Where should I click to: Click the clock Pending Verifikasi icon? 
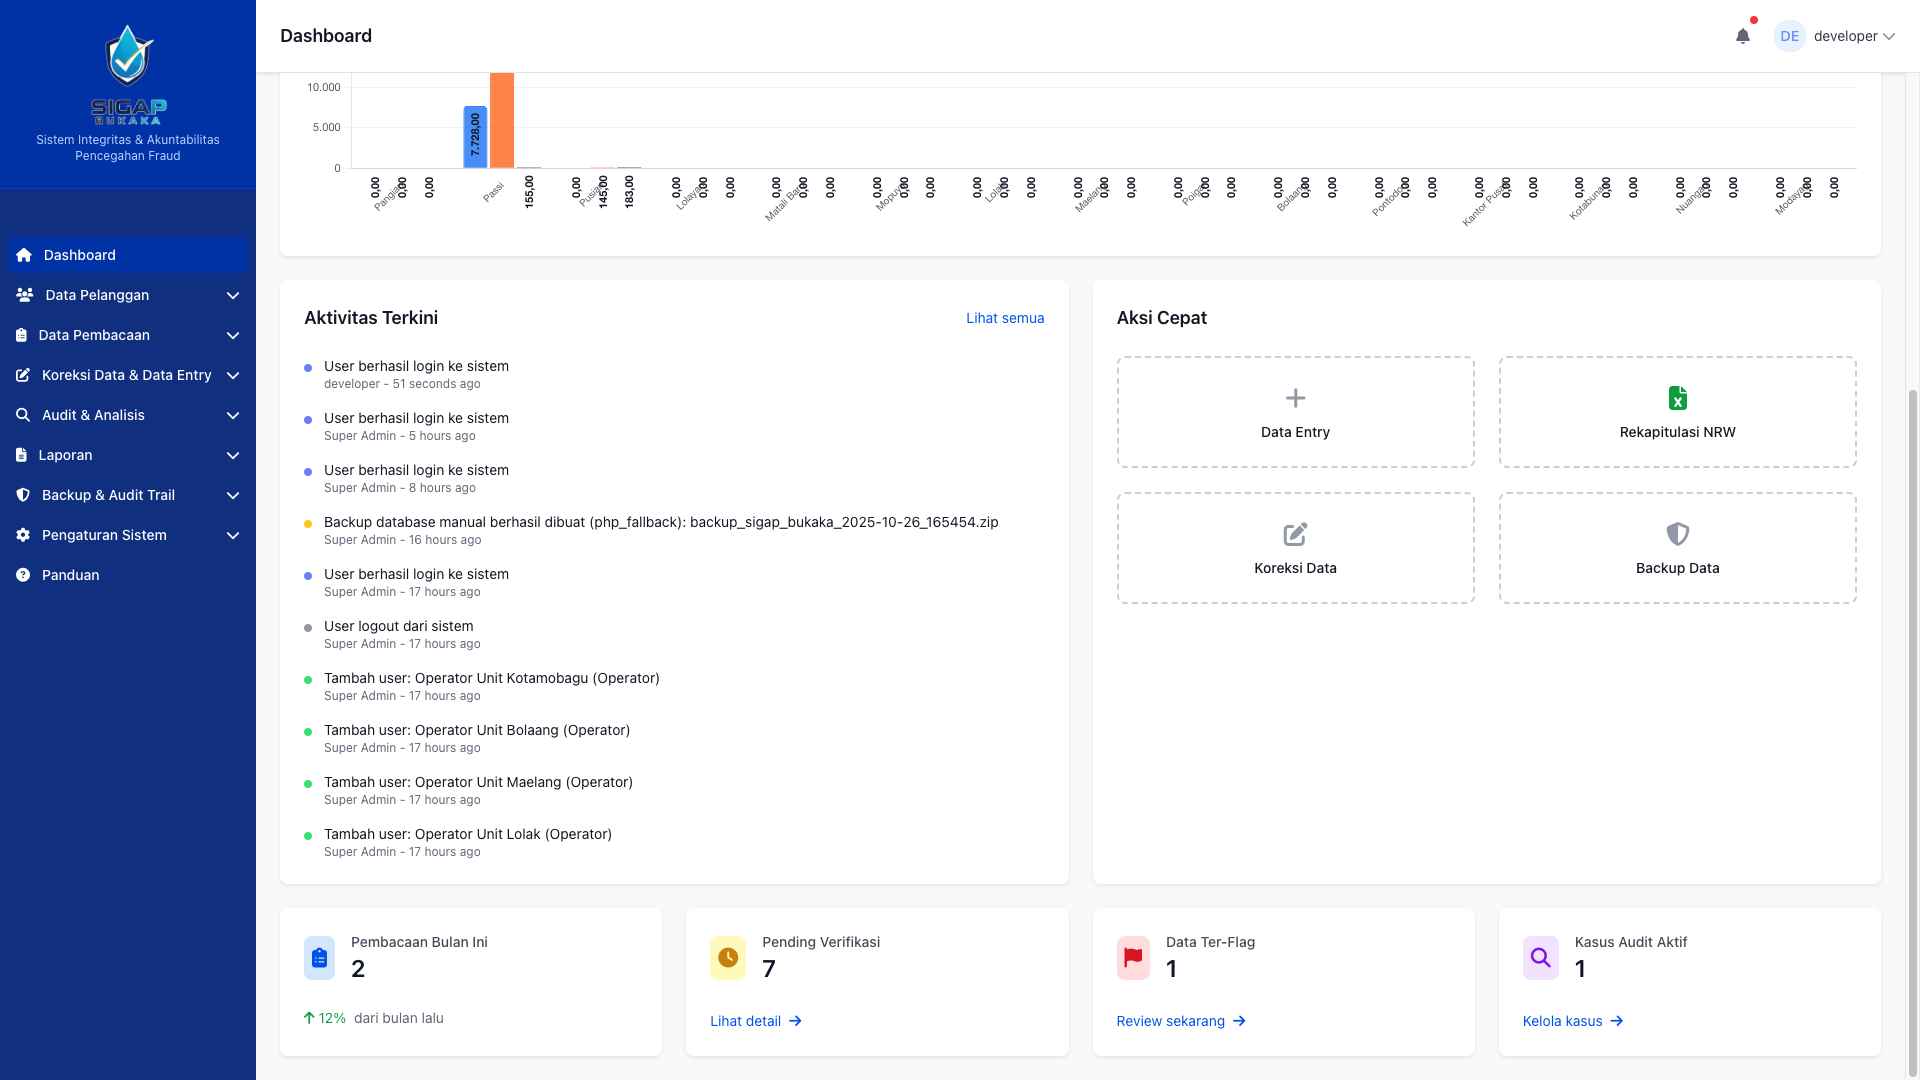(728, 958)
